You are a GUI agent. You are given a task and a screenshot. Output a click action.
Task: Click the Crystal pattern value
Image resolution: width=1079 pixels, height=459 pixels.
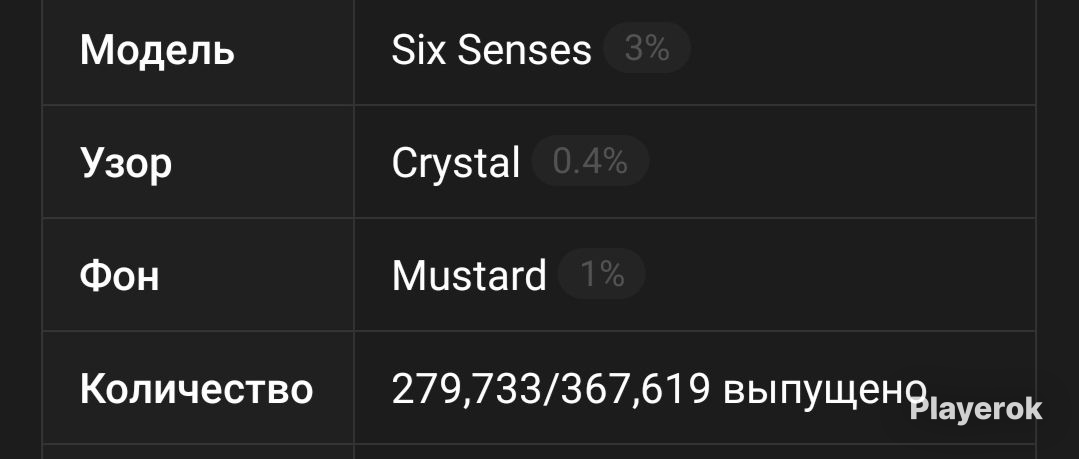coord(456,163)
